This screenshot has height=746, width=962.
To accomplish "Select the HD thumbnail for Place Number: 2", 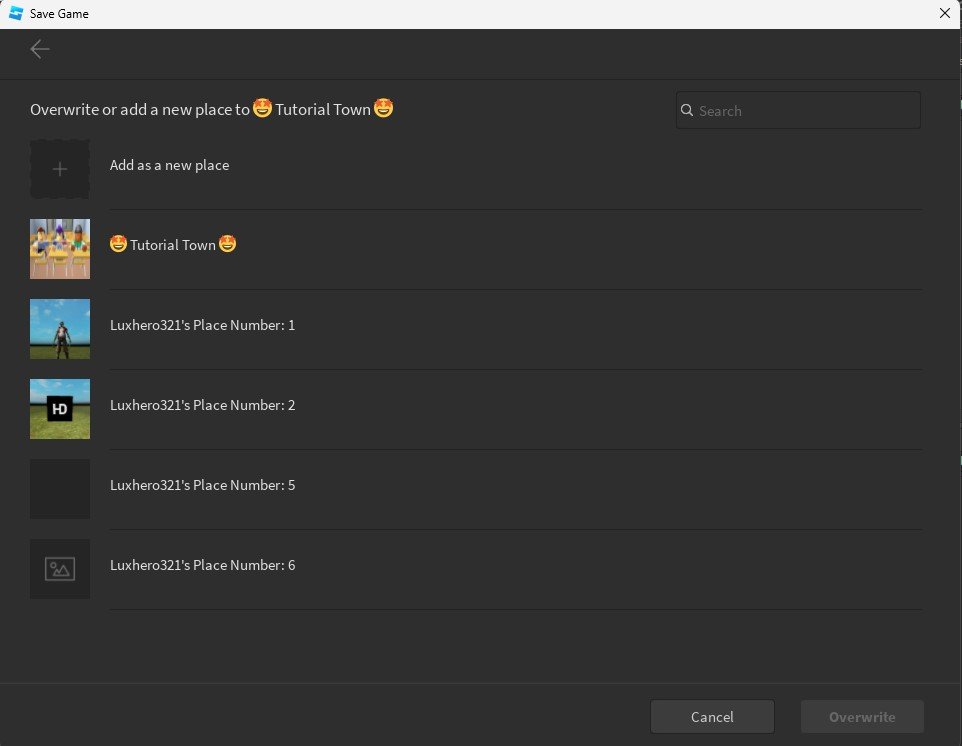I will coord(60,409).
